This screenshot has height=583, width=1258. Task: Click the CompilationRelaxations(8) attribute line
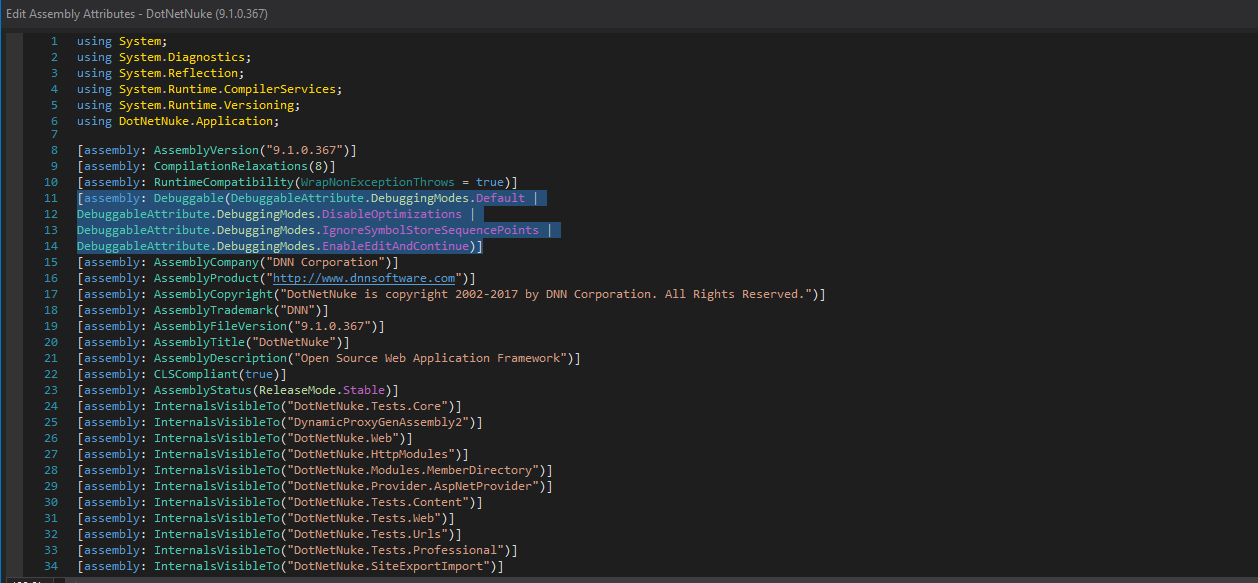click(206, 166)
